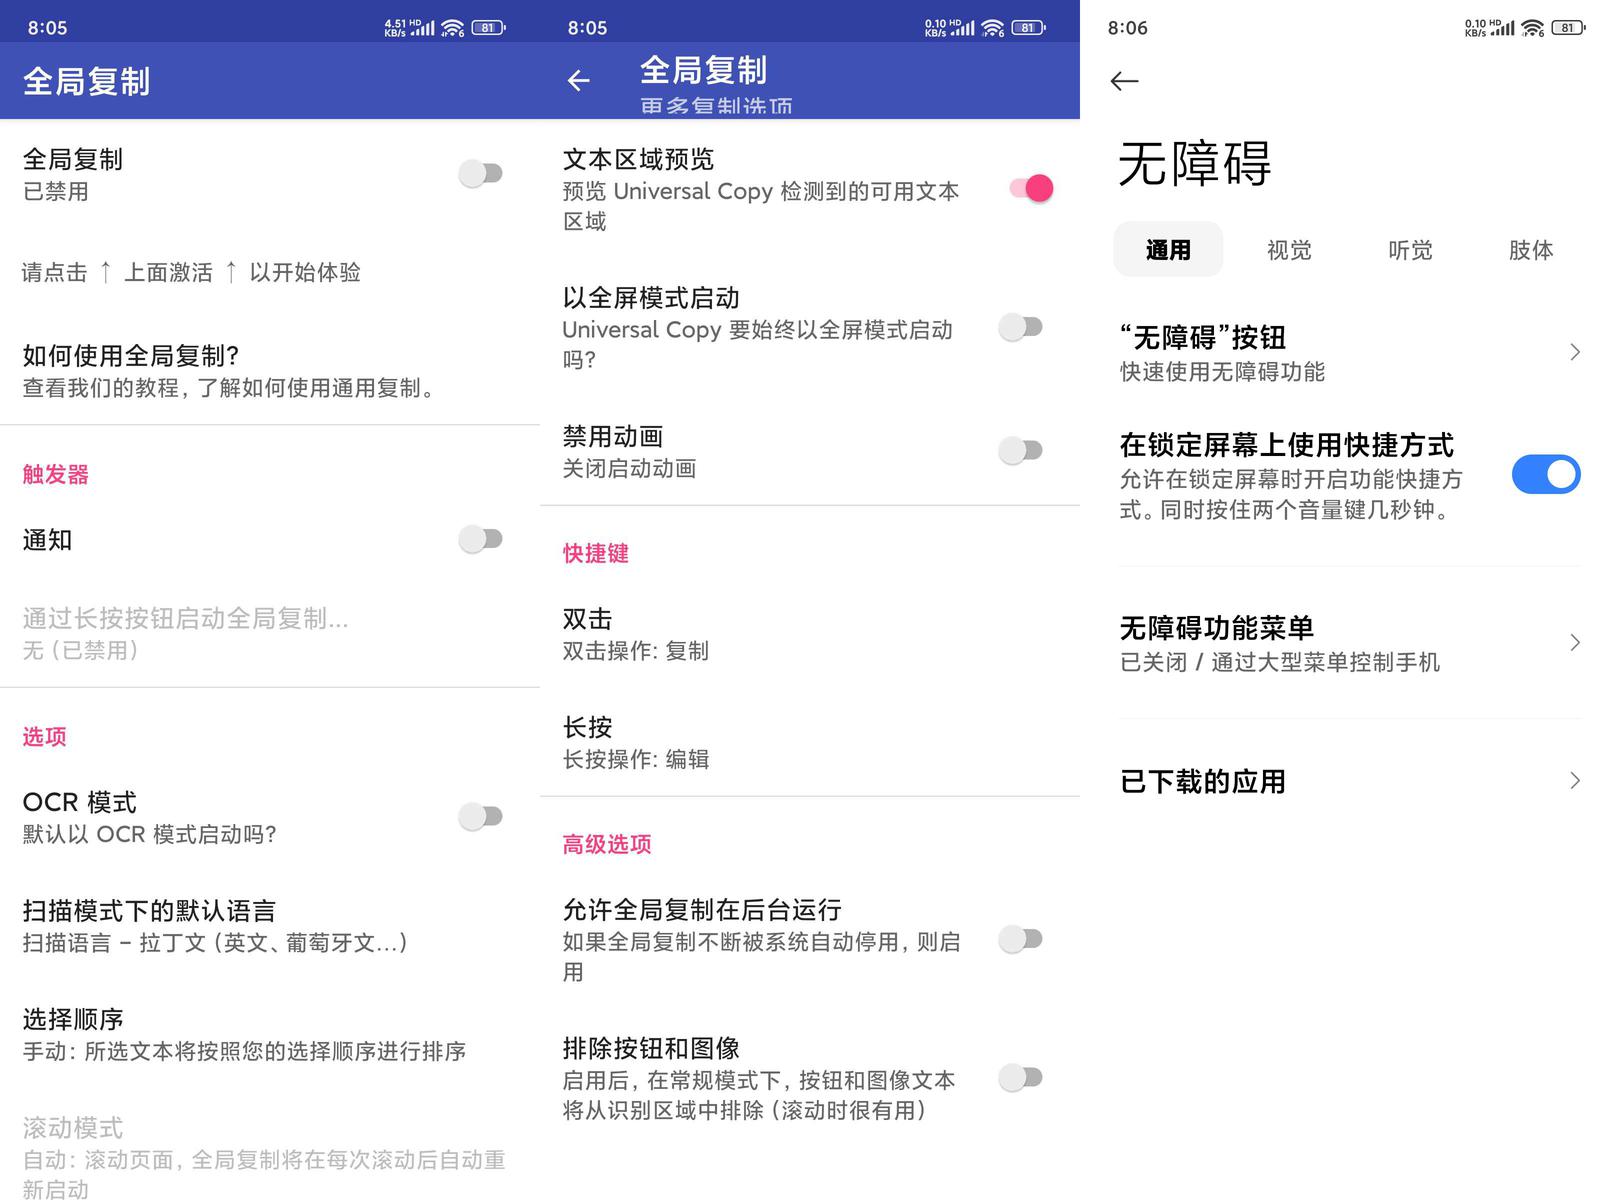Open 如何使用全局复制 tutorial
This screenshot has height=1200, width=1620.
point(270,371)
